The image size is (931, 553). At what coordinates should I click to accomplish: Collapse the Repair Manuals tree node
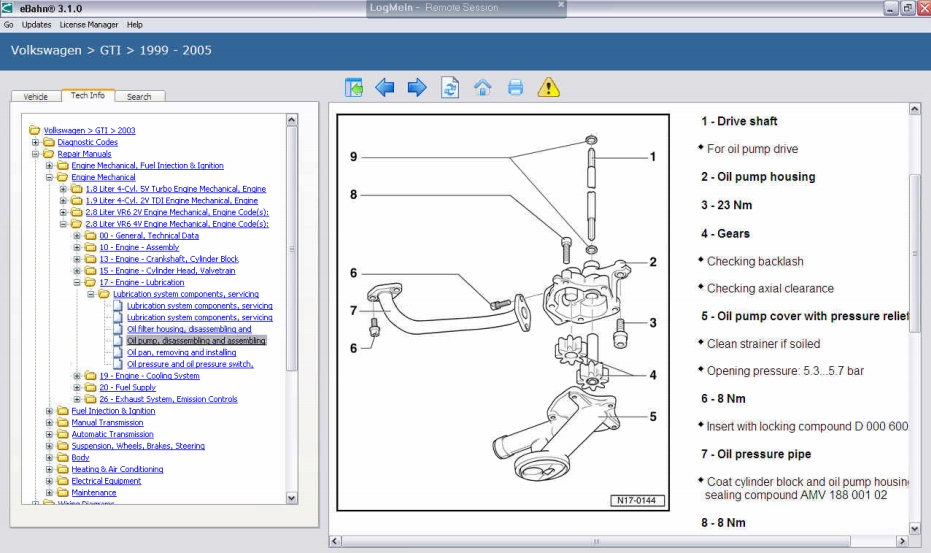tap(36, 154)
